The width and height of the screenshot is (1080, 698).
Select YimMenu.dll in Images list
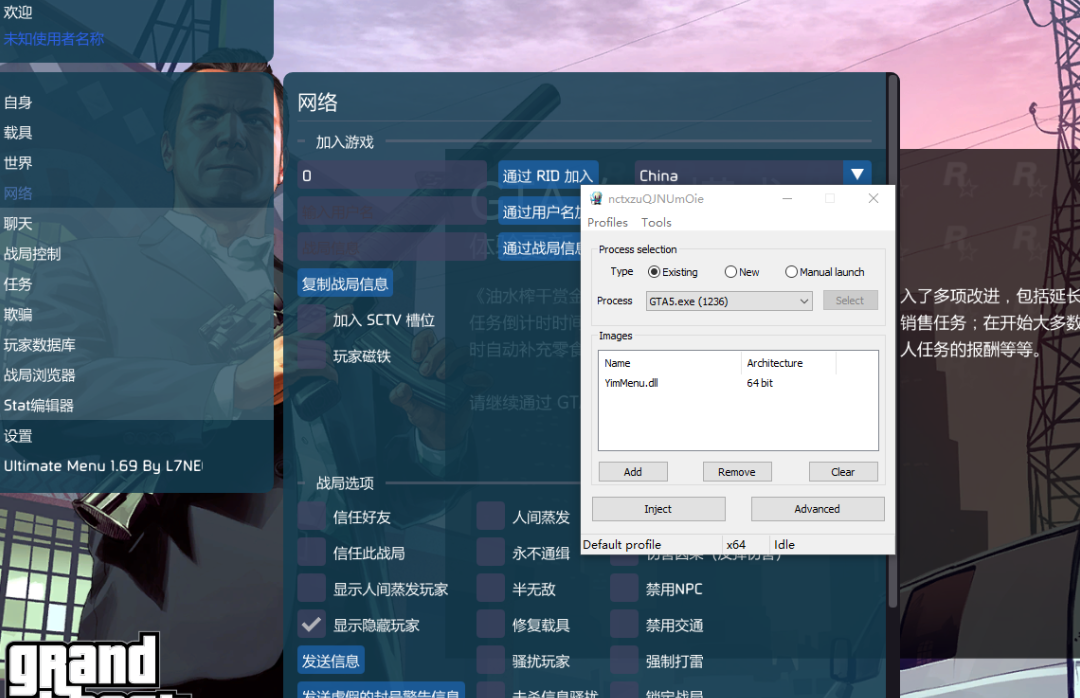coord(631,383)
